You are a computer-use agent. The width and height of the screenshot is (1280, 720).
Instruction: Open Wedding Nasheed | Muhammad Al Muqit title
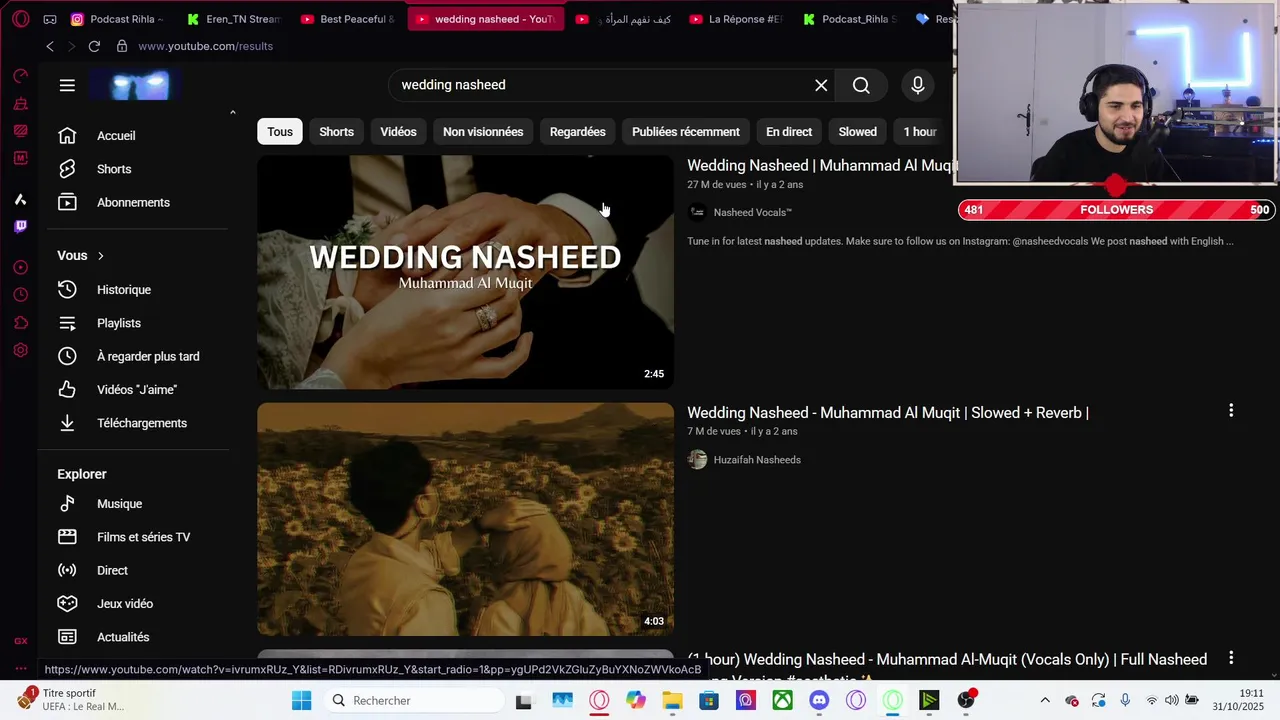coord(821,166)
